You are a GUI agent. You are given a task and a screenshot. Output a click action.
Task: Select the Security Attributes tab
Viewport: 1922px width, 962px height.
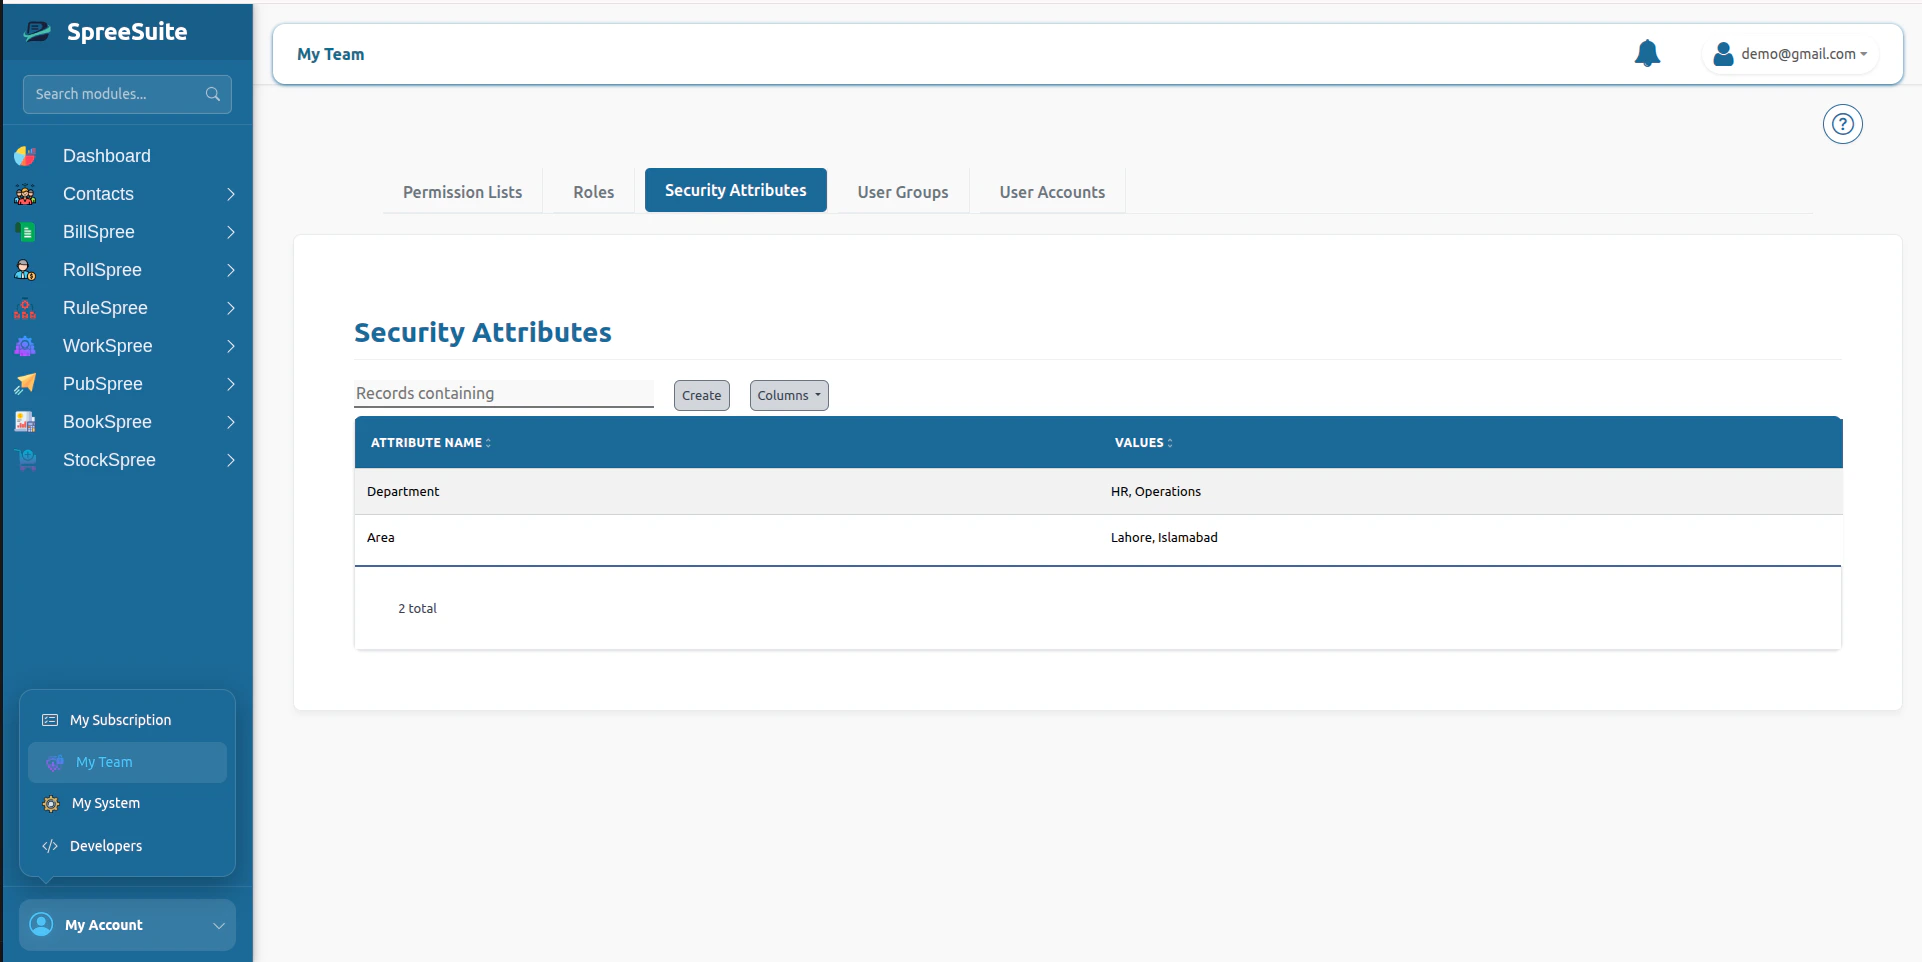coord(736,190)
